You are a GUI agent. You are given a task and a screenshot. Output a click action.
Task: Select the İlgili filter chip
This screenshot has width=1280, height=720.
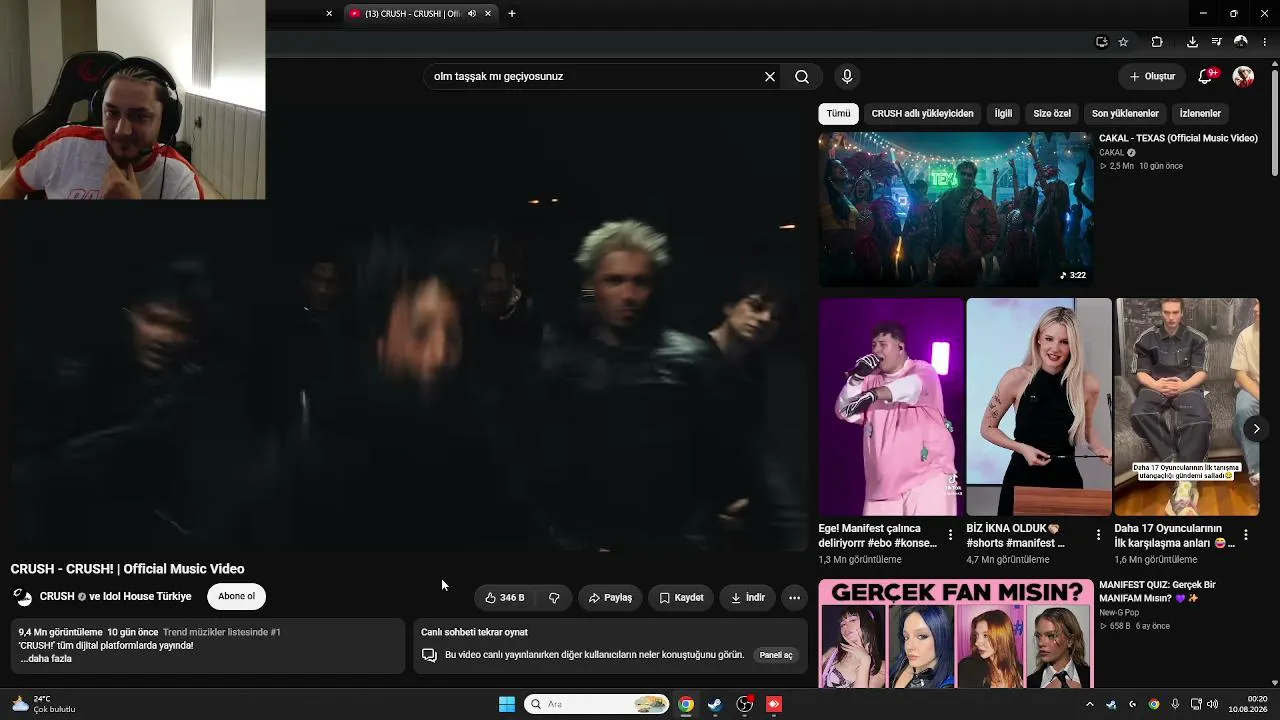[x=1003, y=113]
